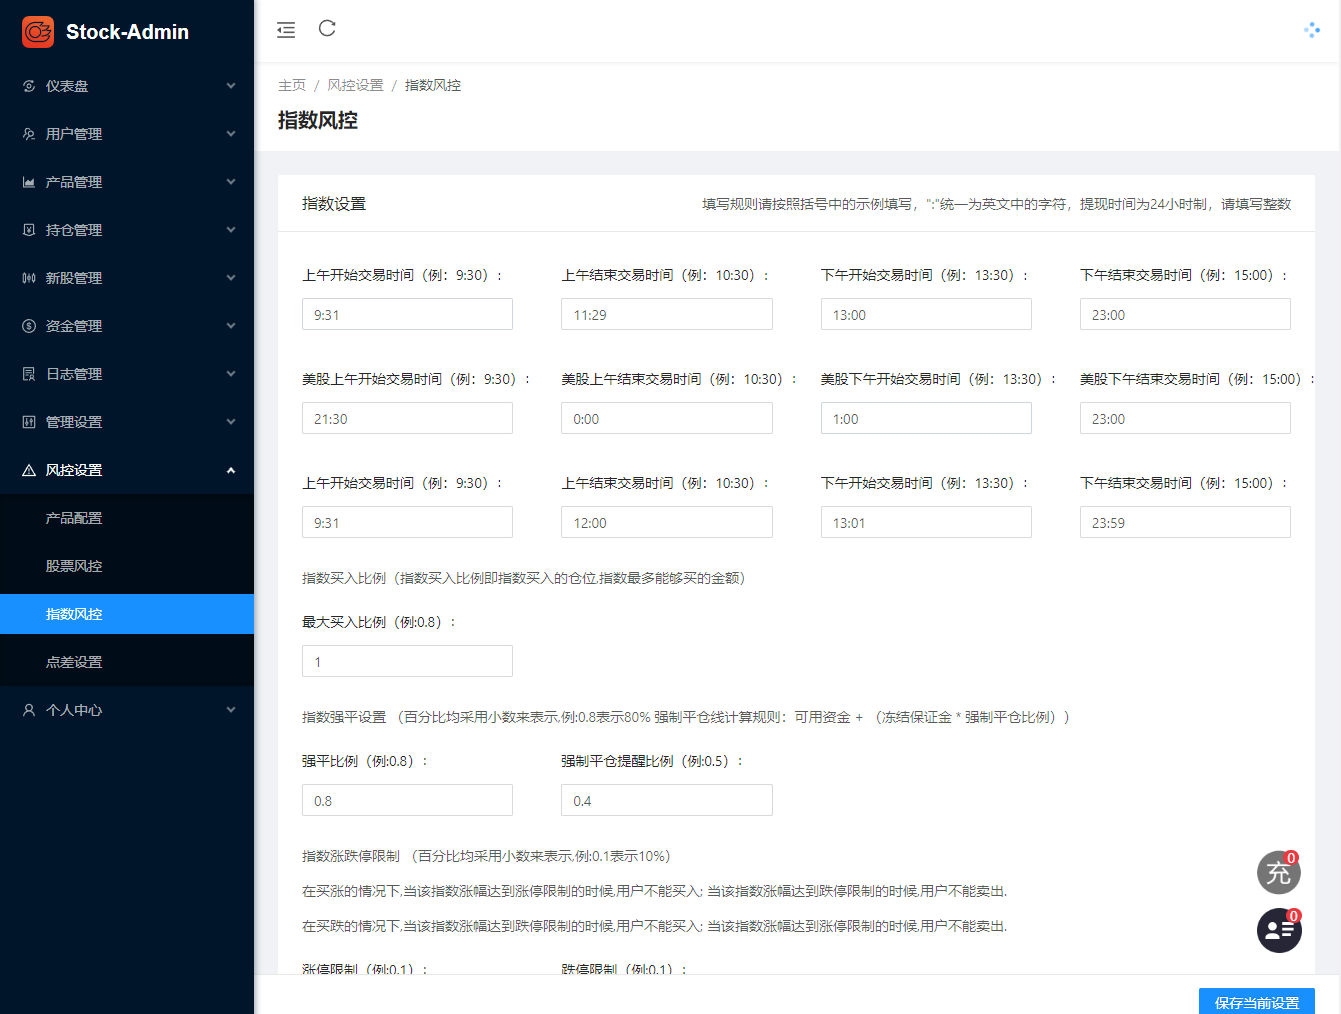This screenshot has height=1014, width=1341.
Task: Click the 最大买入比例 input field
Action: [406, 660]
